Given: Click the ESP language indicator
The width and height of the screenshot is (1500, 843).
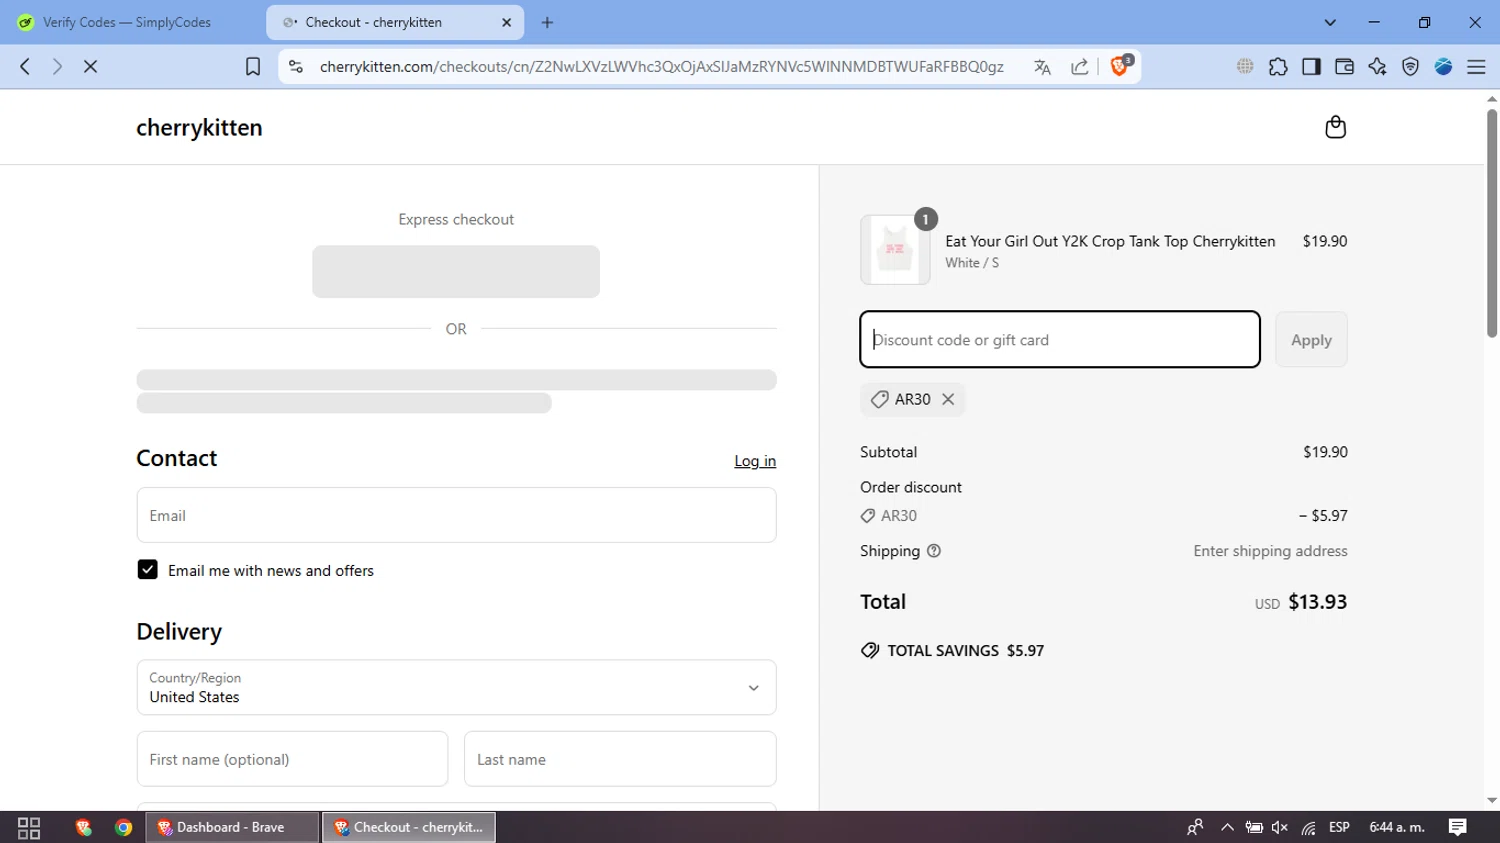Looking at the screenshot, I should coord(1339,827).
